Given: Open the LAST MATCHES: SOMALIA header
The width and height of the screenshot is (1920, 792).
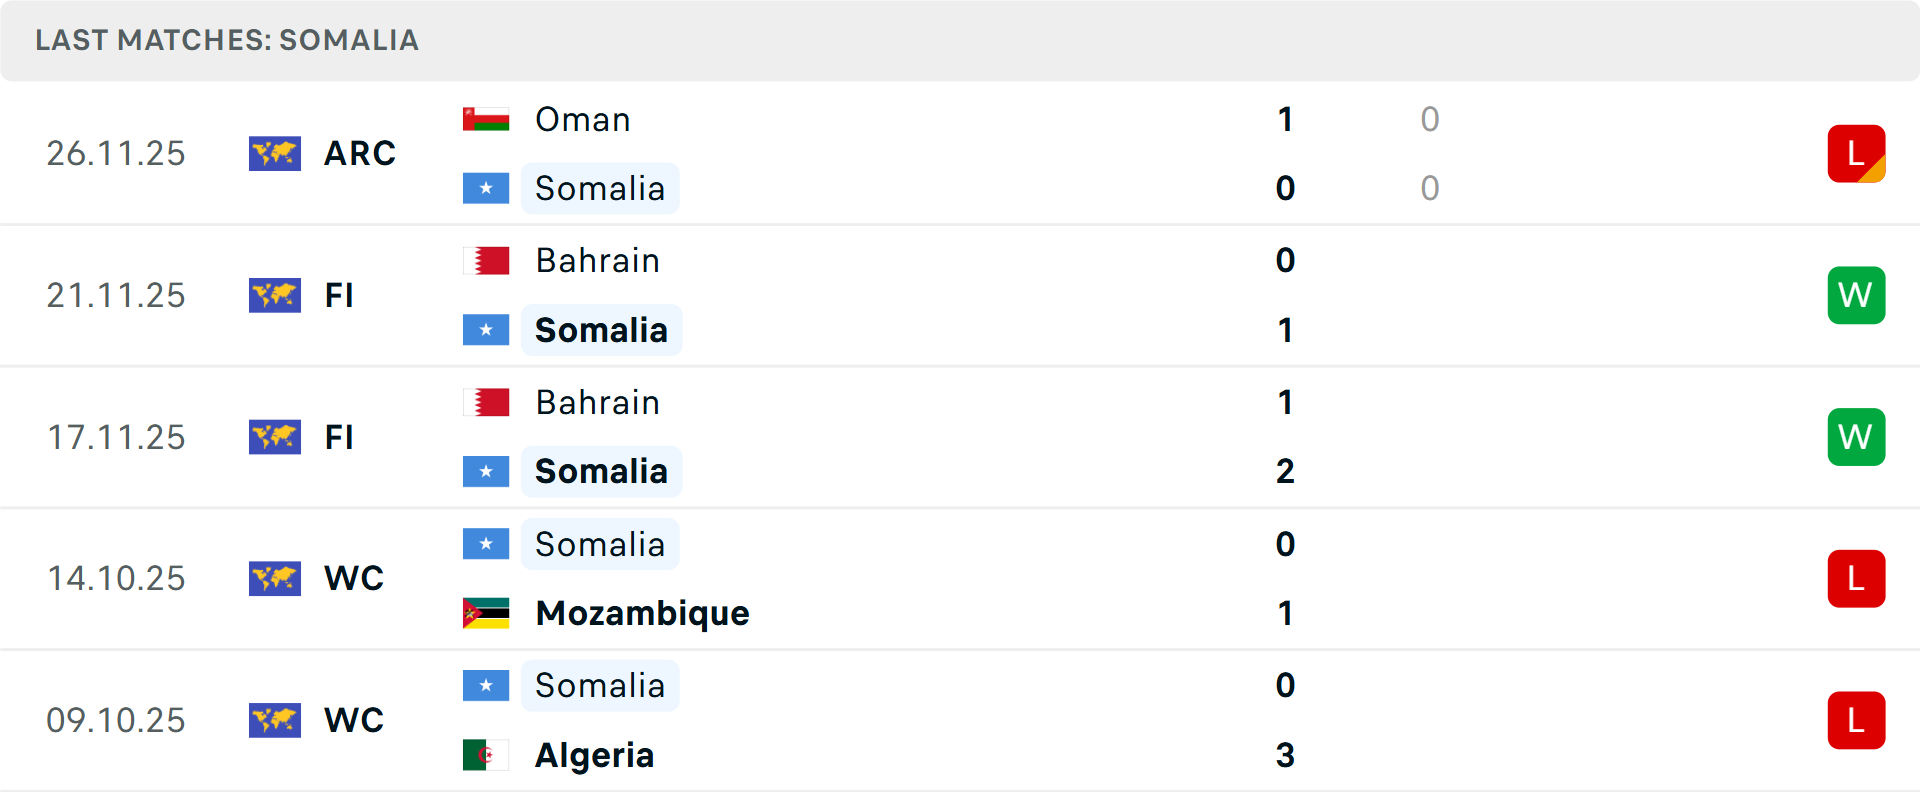Looking at the screenshot, I should (226, 41).
